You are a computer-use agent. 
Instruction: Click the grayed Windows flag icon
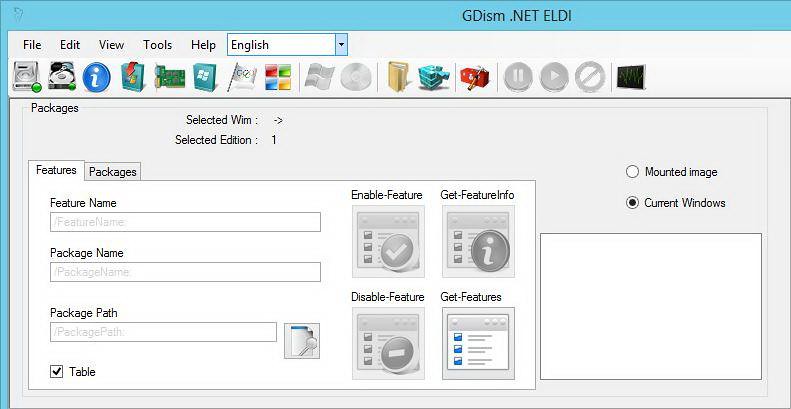320,78
